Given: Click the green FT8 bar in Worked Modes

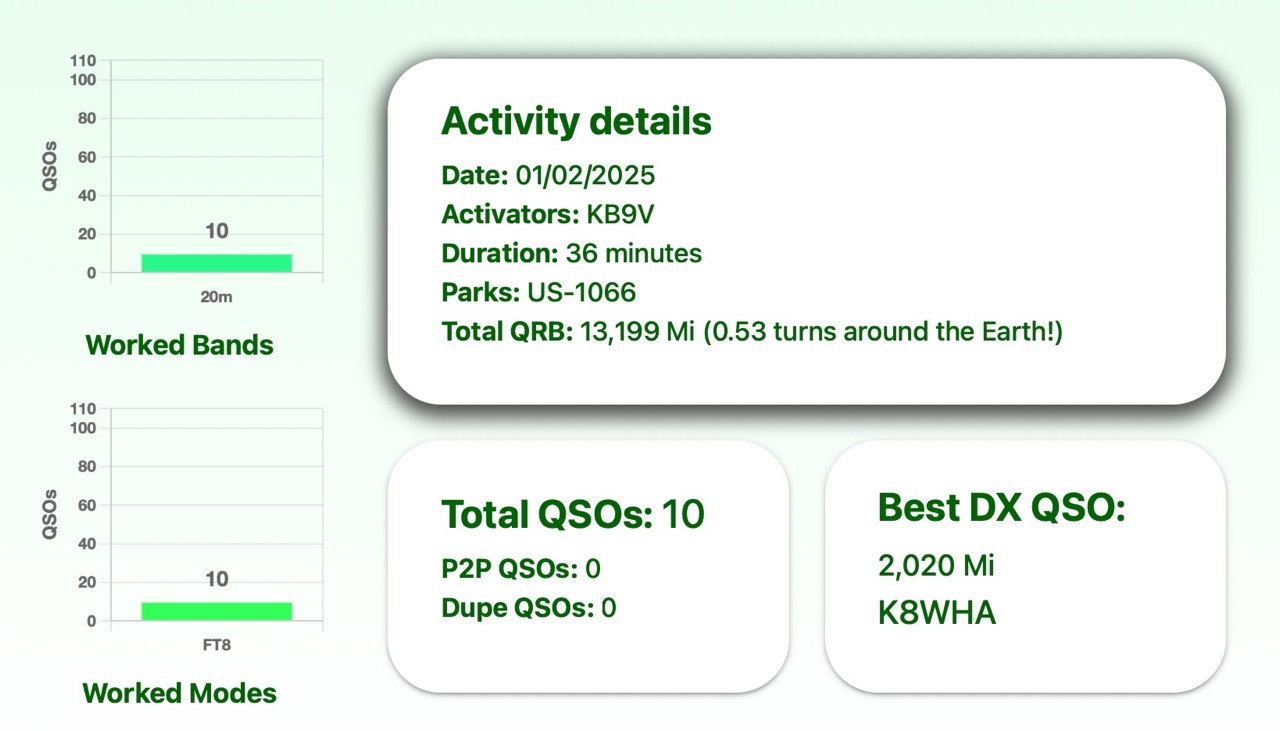Looking at the screenshot, I should click(x=216, y=611).
